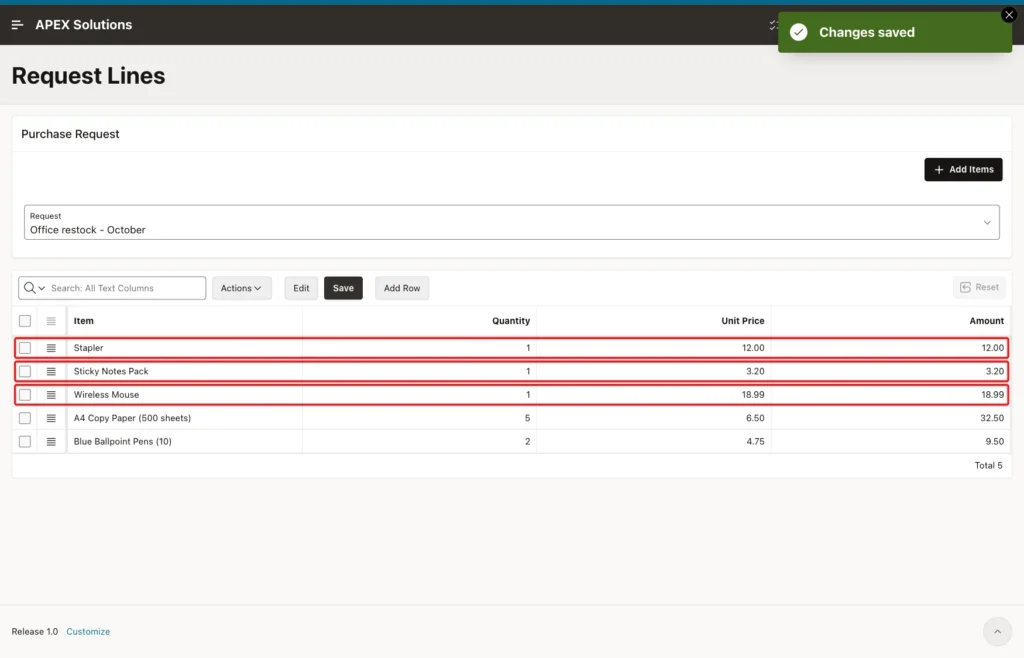
Task: Open the Actions menu
Action: point(241,288)
